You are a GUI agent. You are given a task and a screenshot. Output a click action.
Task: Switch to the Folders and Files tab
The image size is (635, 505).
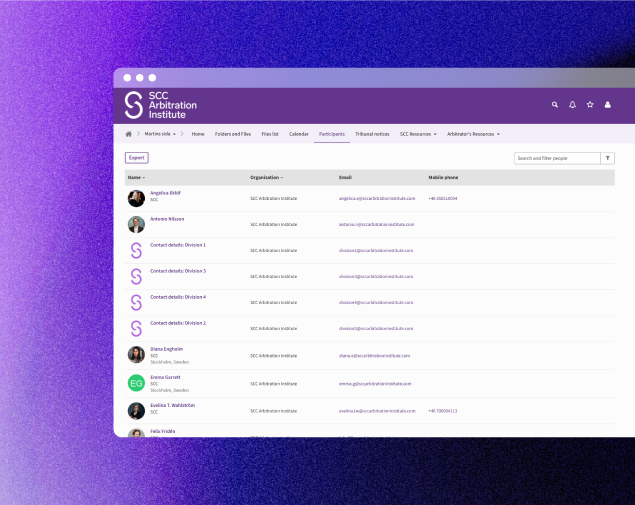pos(233,133)
